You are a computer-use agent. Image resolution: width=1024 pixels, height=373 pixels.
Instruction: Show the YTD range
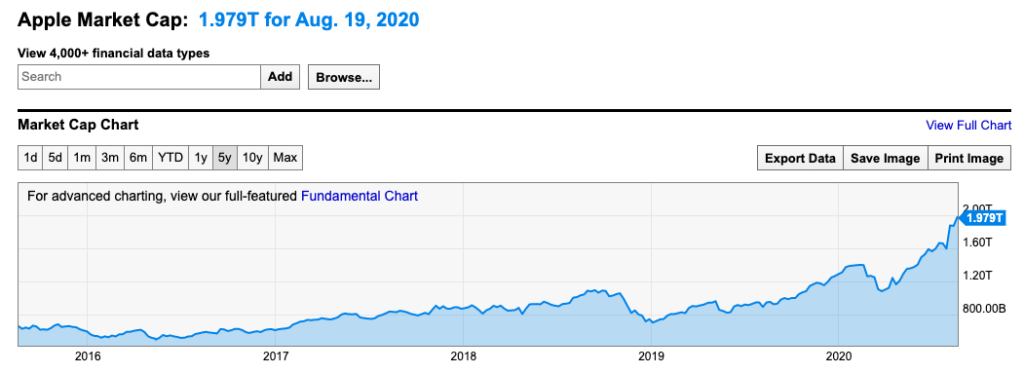170,158
